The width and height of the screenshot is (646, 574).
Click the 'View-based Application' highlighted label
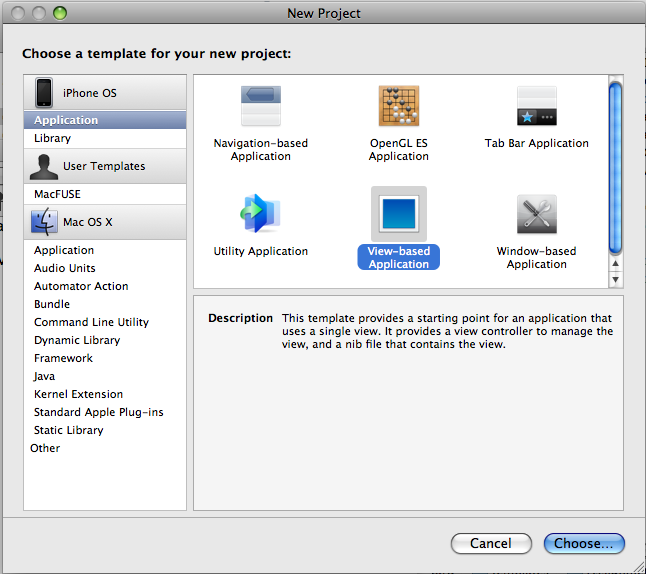pyautogui.click(x=399, y=258)
